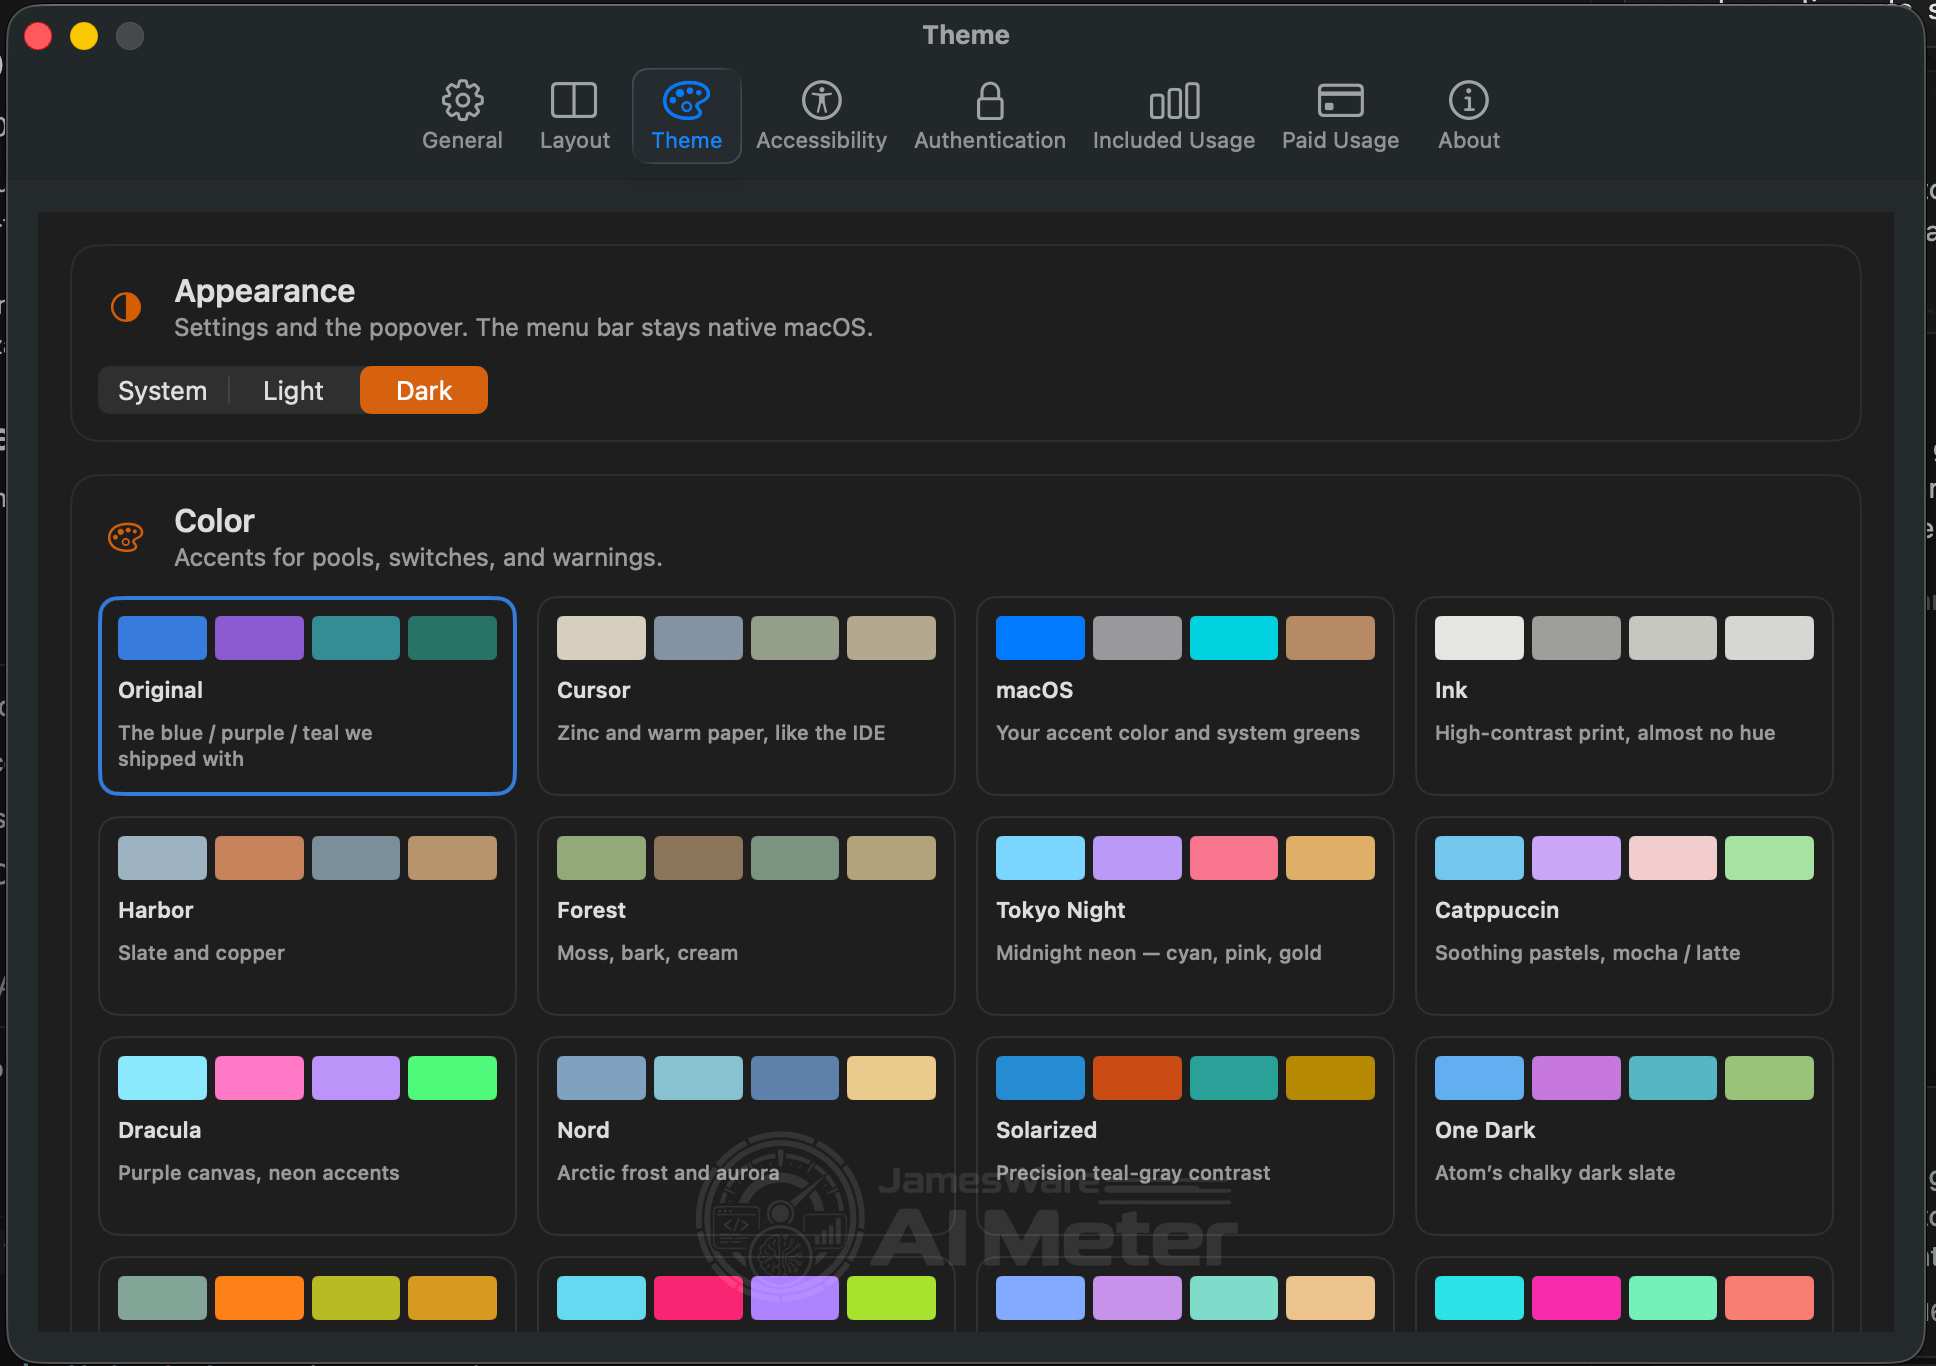Open the Accessibility figure icon

coord(821,100)
